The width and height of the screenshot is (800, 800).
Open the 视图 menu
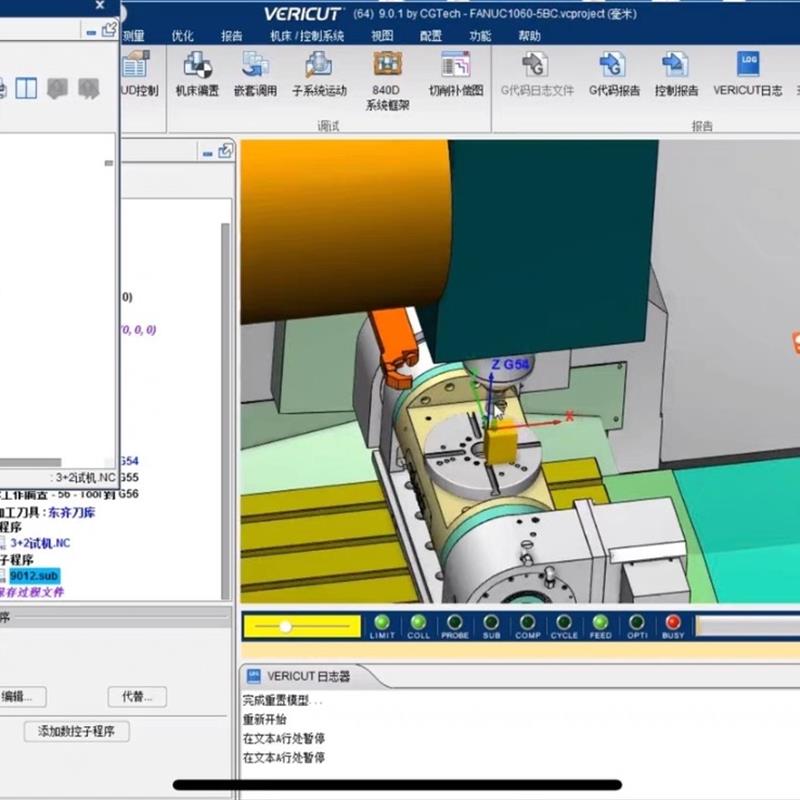coord(382,36)
